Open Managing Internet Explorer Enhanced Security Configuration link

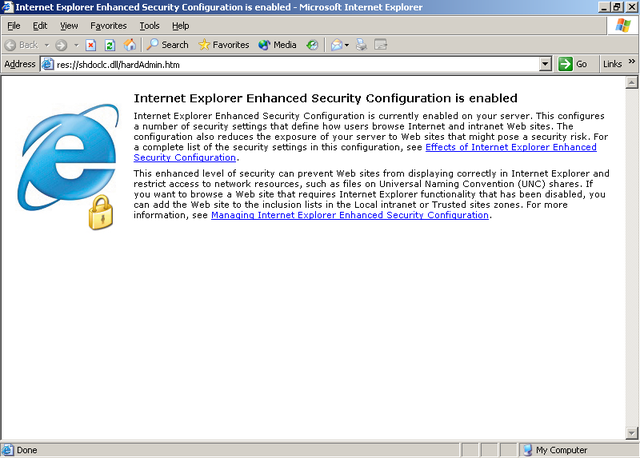(350, 215)
